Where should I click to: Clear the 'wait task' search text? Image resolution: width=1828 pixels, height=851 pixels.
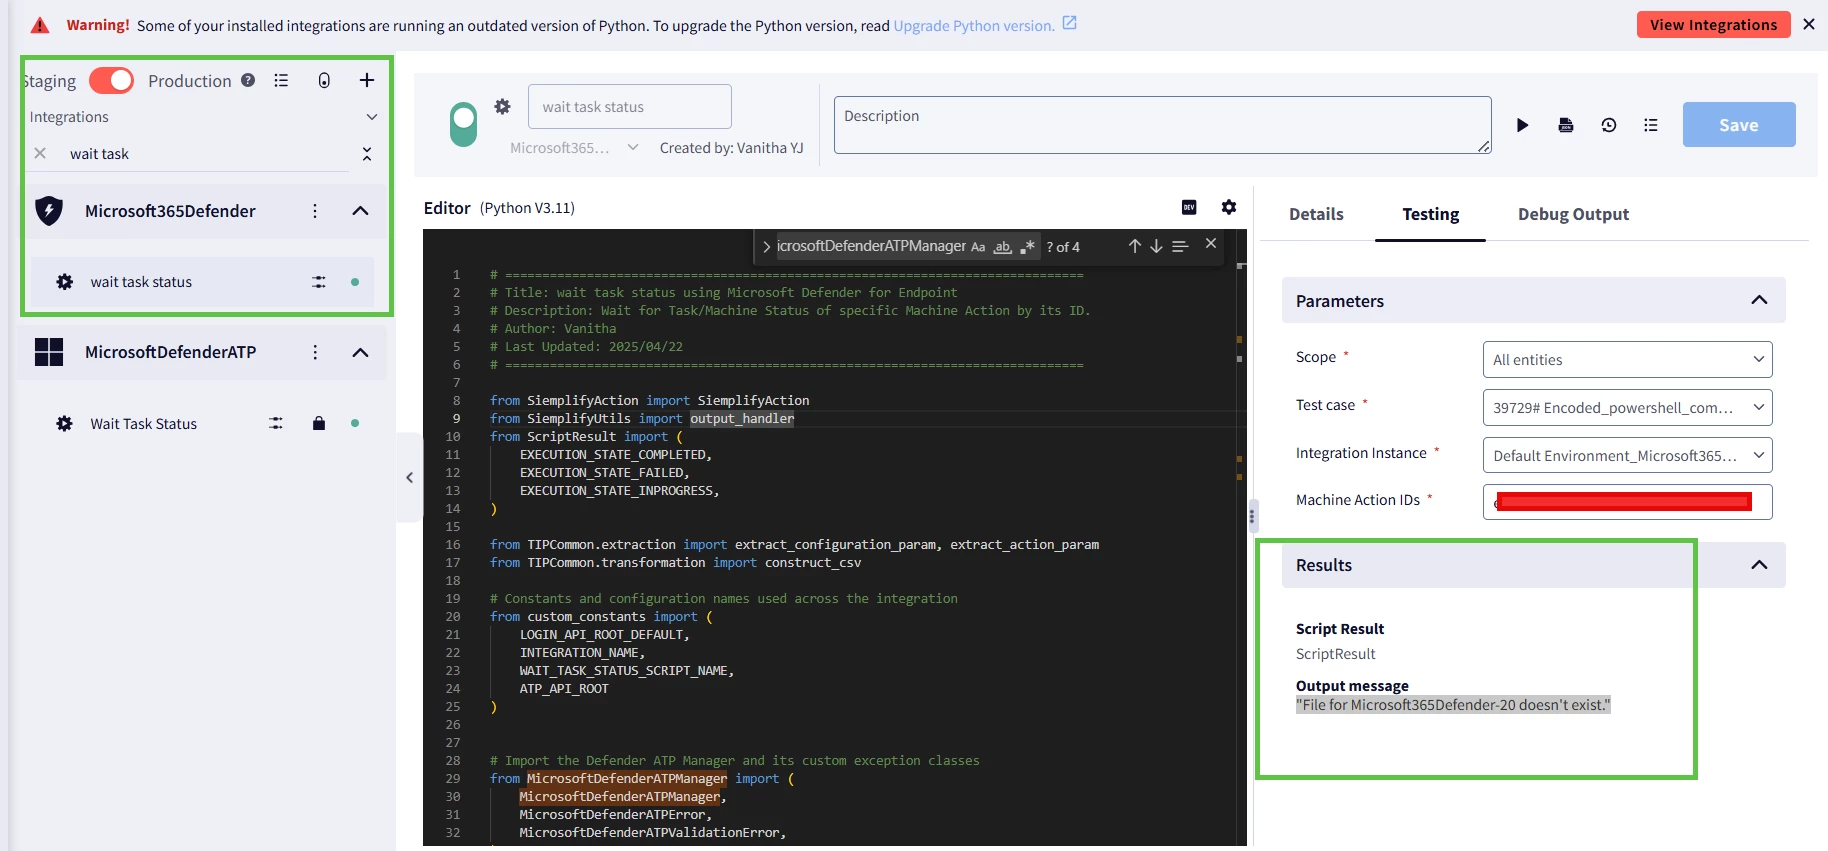(40, 153)
